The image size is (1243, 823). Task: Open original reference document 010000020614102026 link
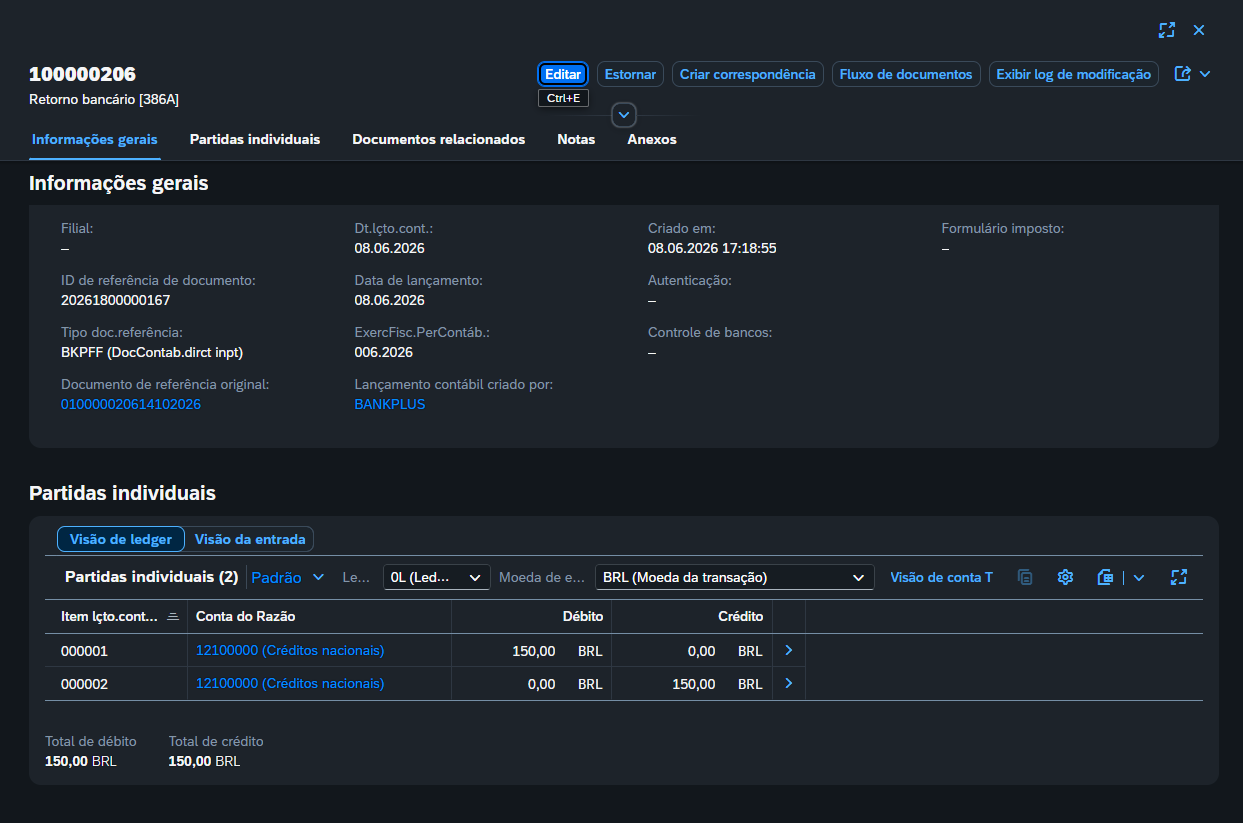point(131,404)
